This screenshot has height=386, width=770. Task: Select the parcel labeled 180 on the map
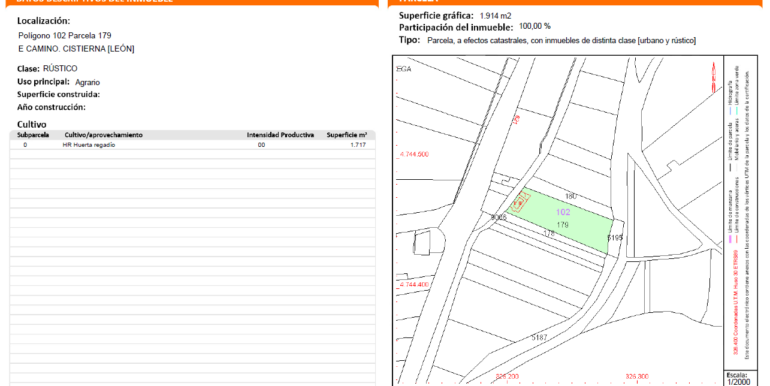pos(571,196)
